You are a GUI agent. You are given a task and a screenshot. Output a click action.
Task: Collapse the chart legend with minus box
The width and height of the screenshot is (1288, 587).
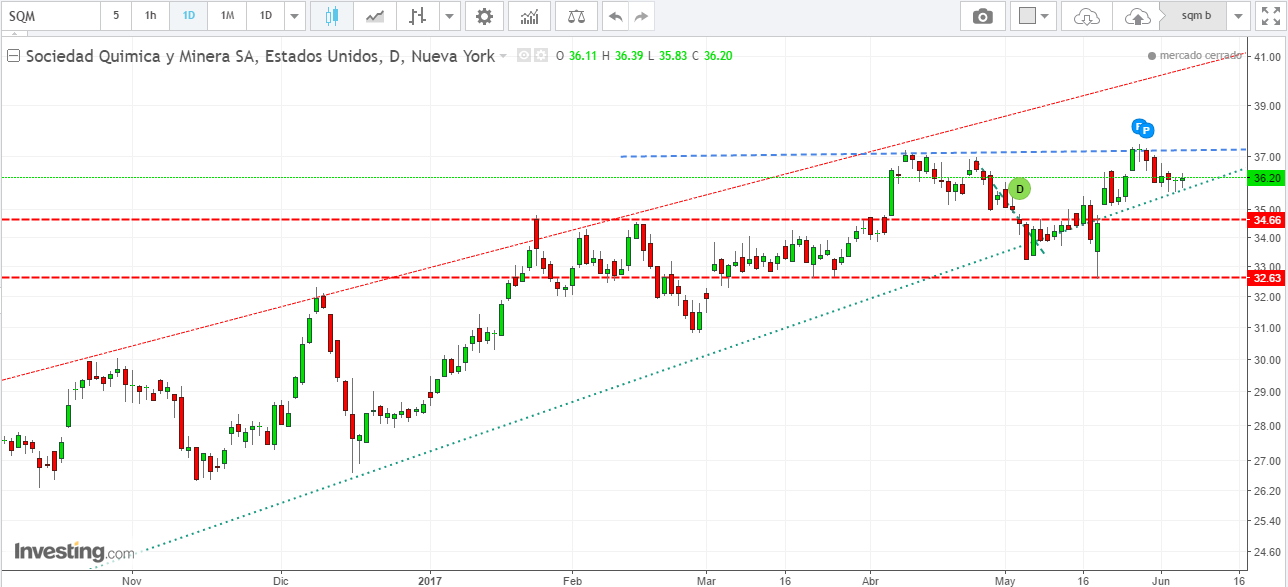pyautogui.click(x=13, y=56)
